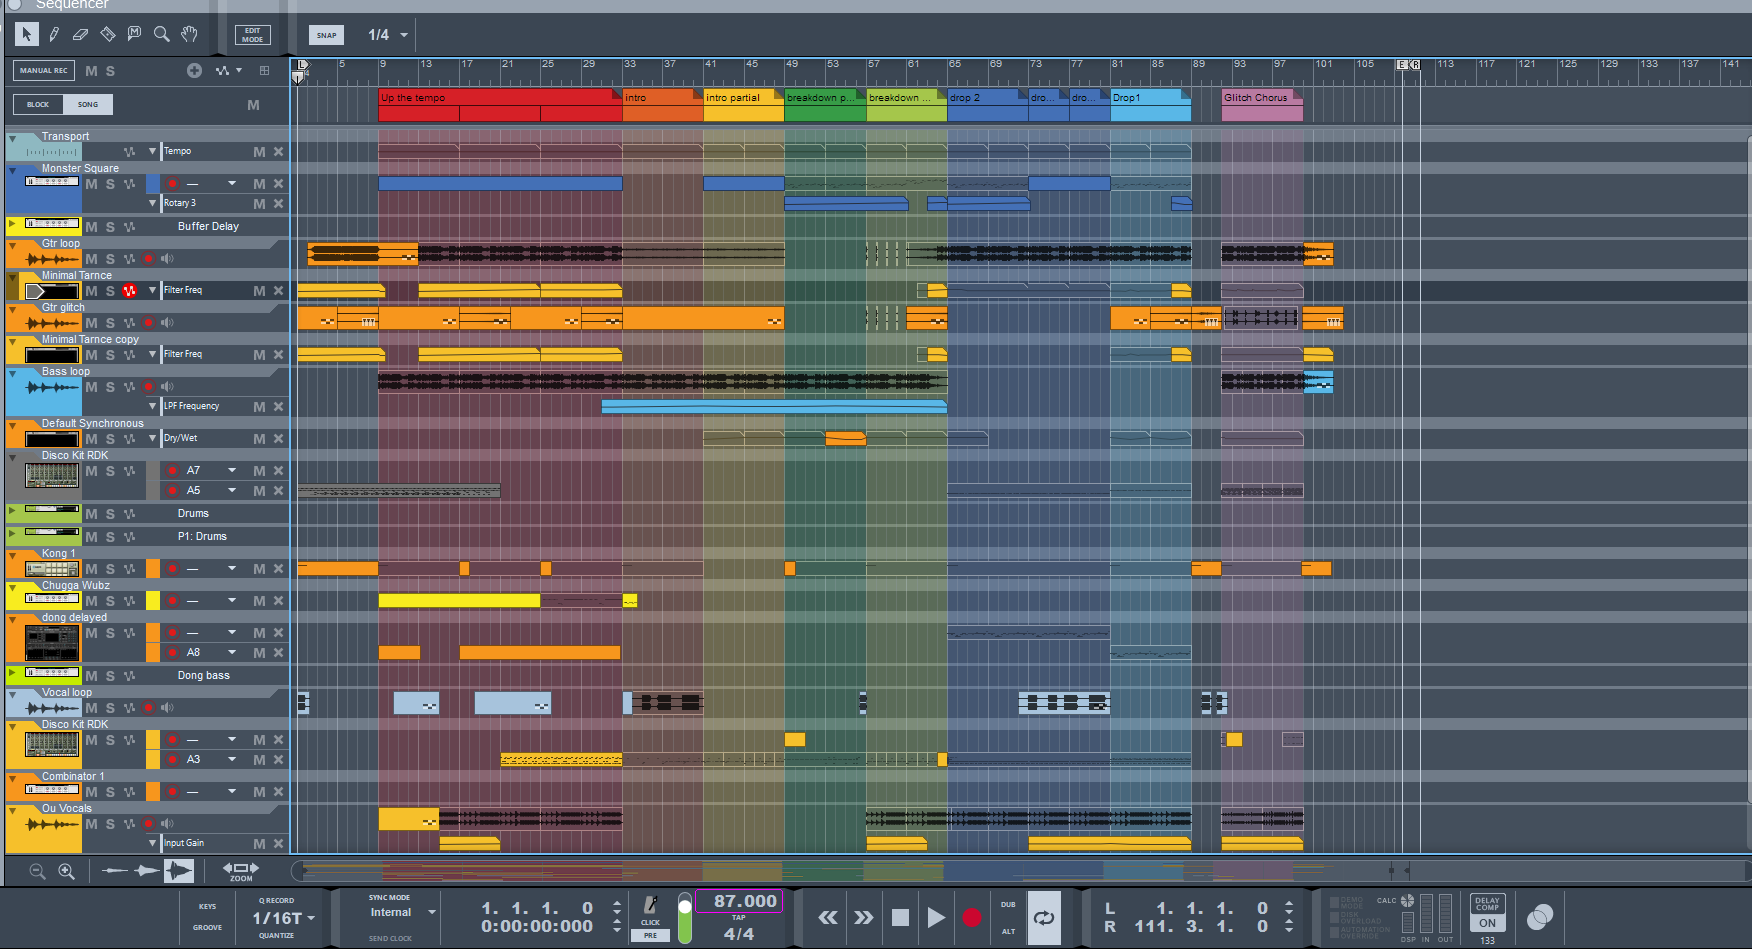
Task: Collapse the Monster Square track triangle
Action: click(x=12, y=169)
